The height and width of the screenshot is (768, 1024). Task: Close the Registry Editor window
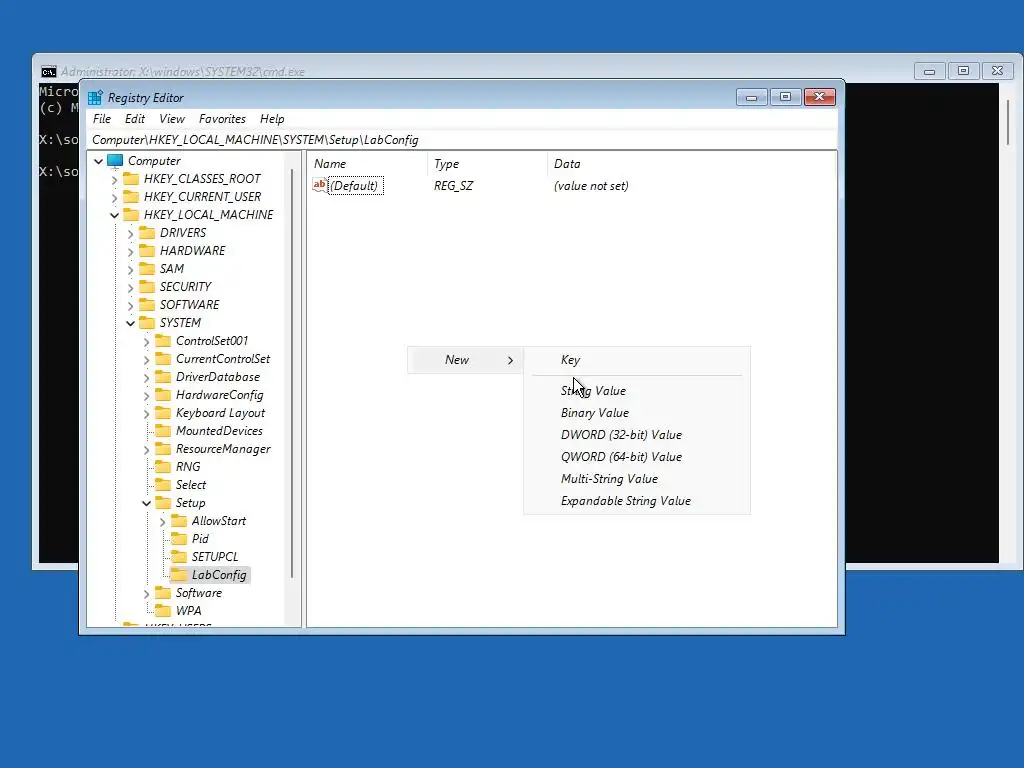[820, 97]
